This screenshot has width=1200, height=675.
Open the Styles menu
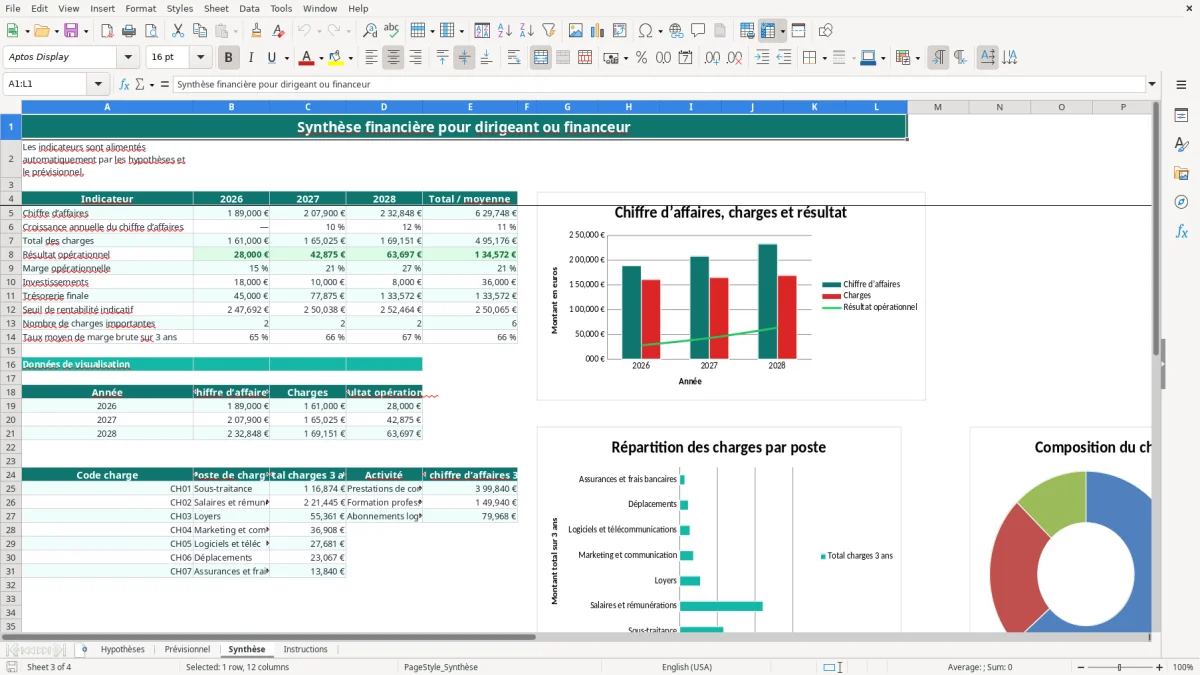click(x=180, y=8)
